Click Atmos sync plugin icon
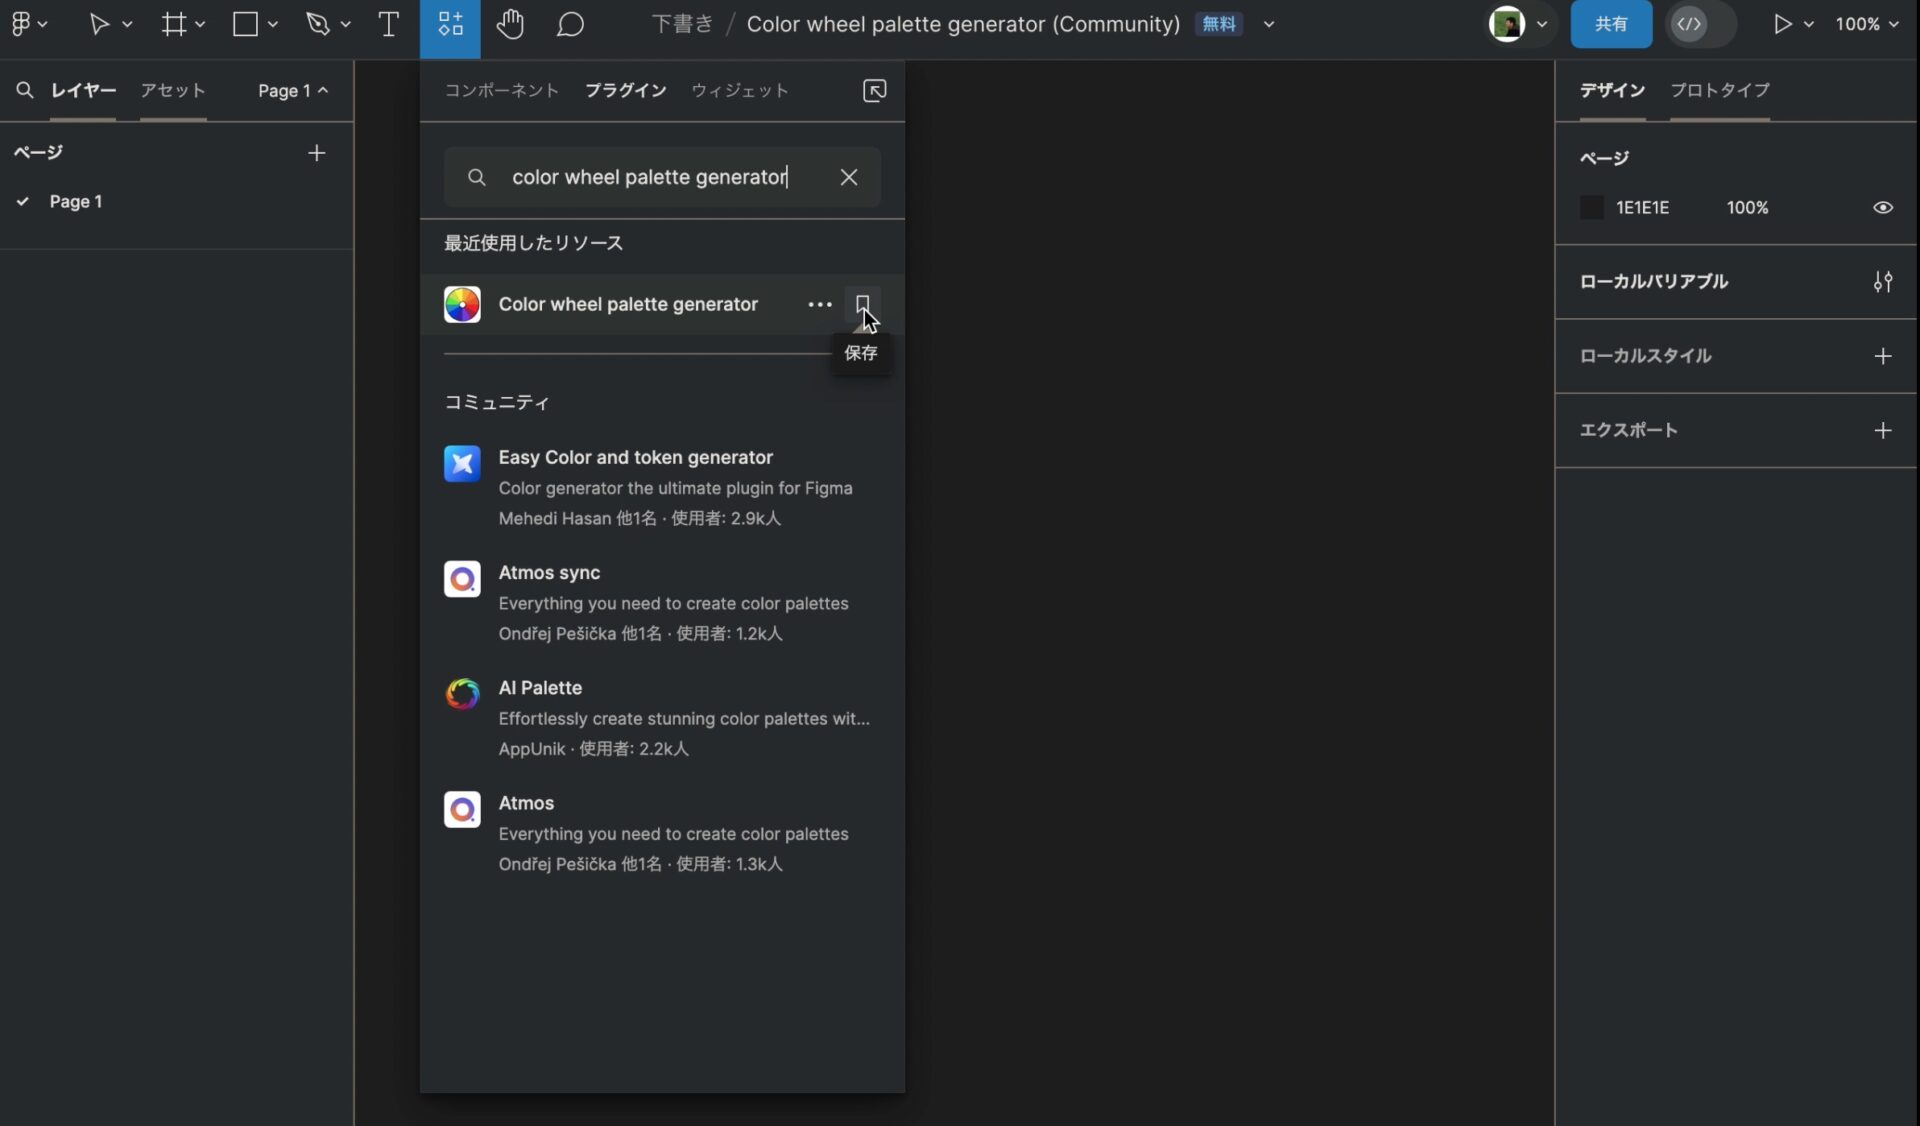The image size is (1920, 1126). click(462, 578)
